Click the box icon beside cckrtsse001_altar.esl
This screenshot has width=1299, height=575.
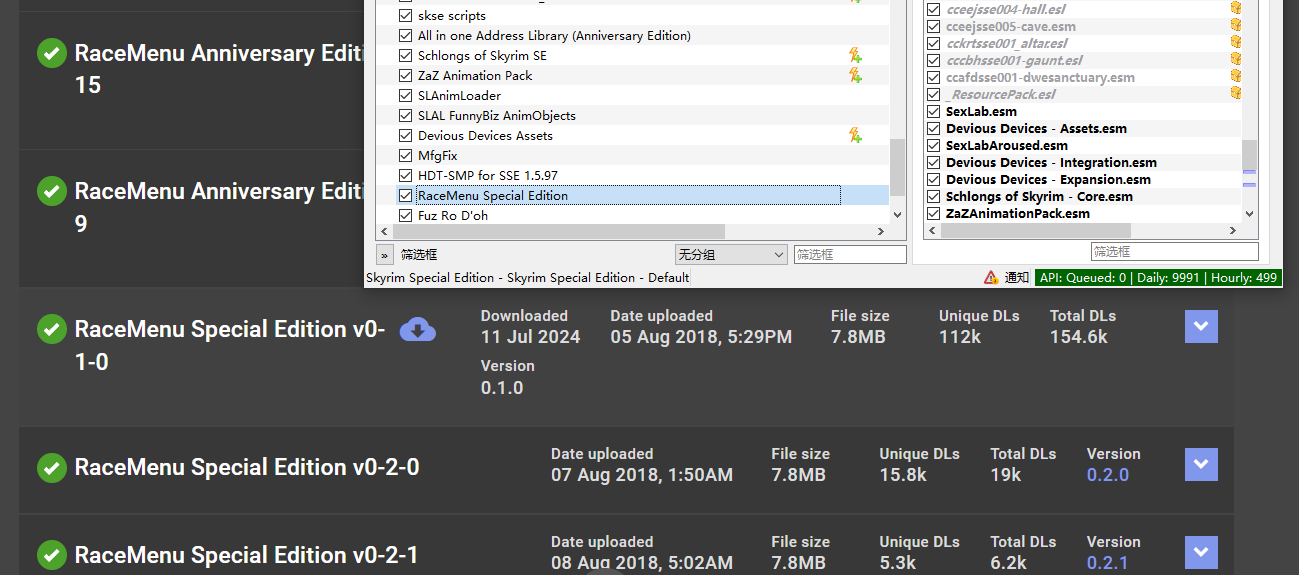(x=1235, y=43)
